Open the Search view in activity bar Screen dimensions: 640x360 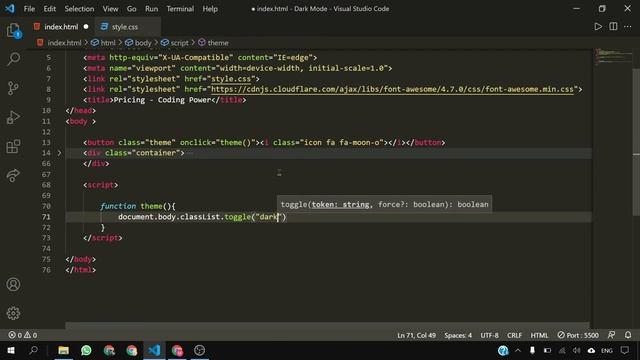point(13,59)
